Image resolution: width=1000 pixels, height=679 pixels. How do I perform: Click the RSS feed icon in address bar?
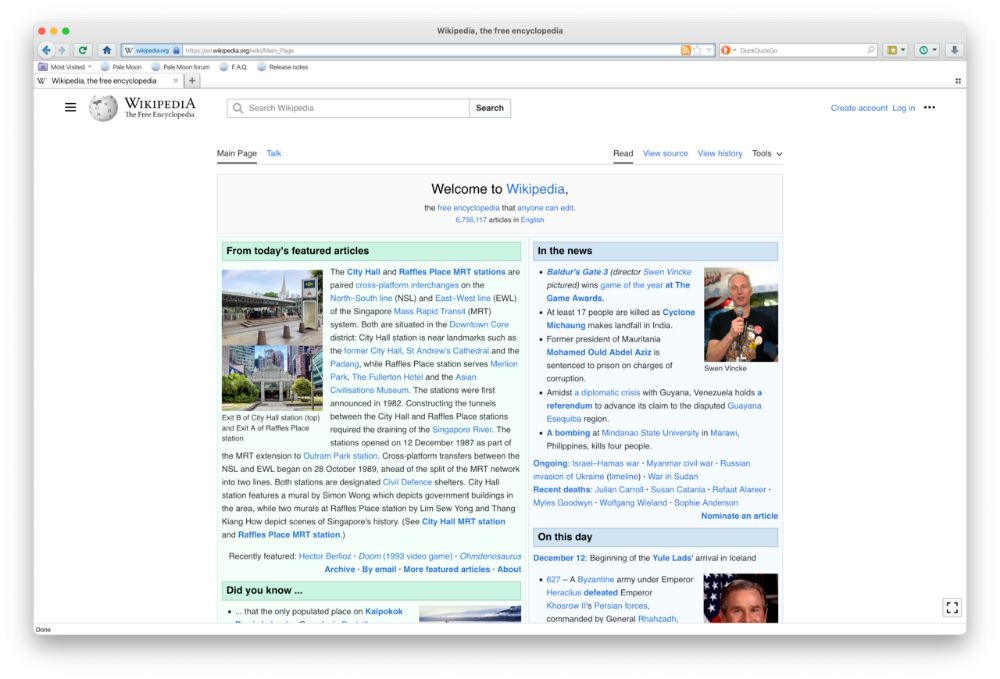686,50
